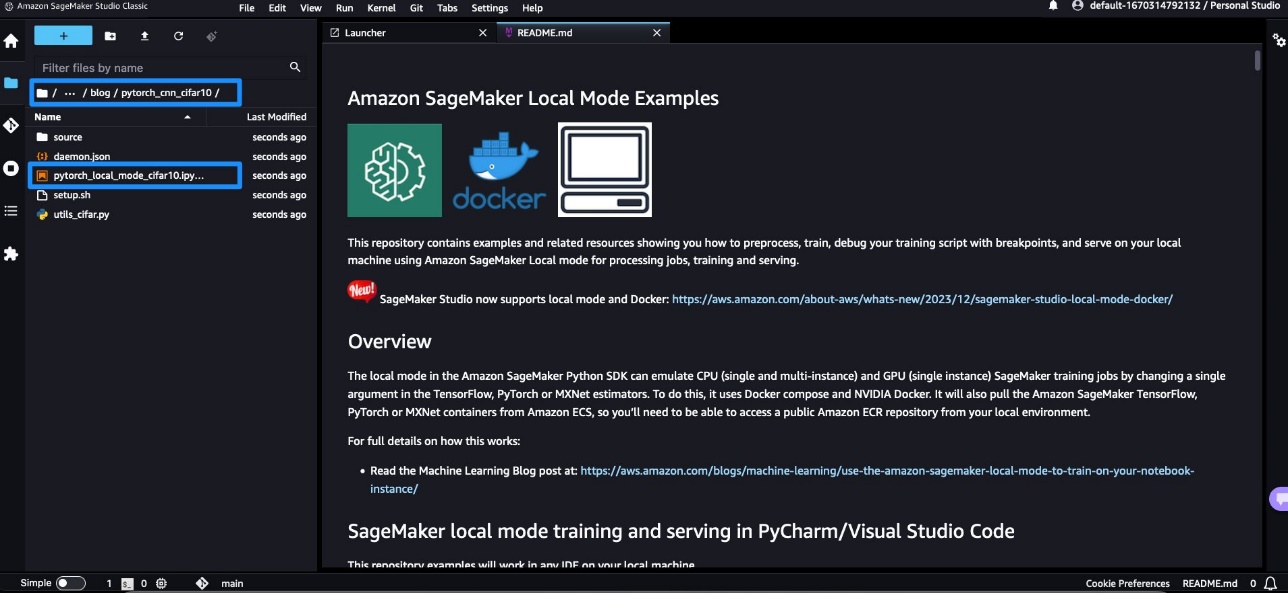
Task: Click the README.md label in status bar
Action: click(x=1210, y=583)
